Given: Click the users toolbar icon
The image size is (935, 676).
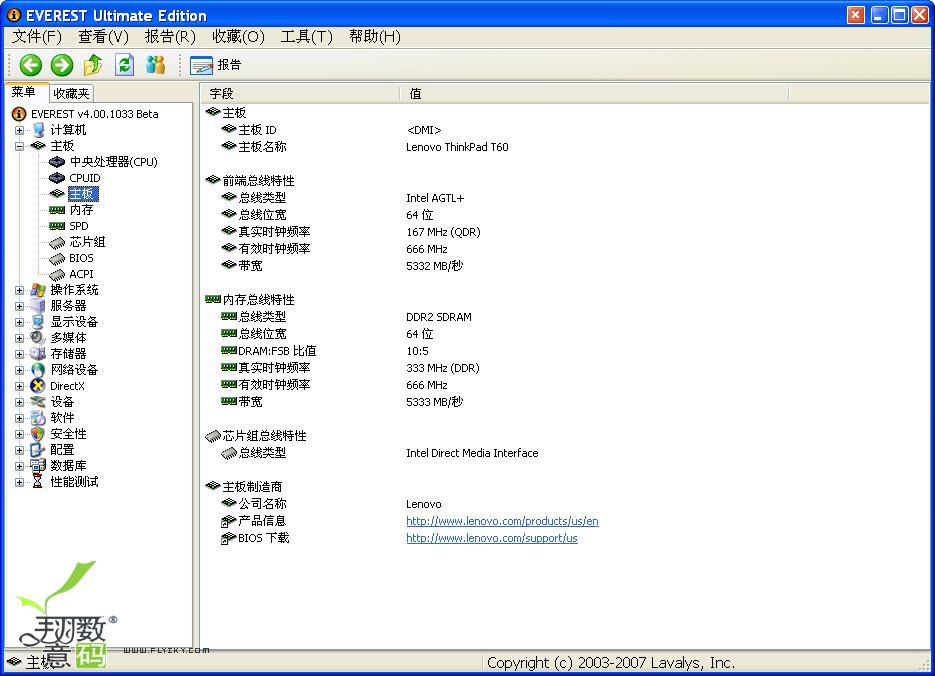Looking at the screenshot, I should (x=155, y=65).
